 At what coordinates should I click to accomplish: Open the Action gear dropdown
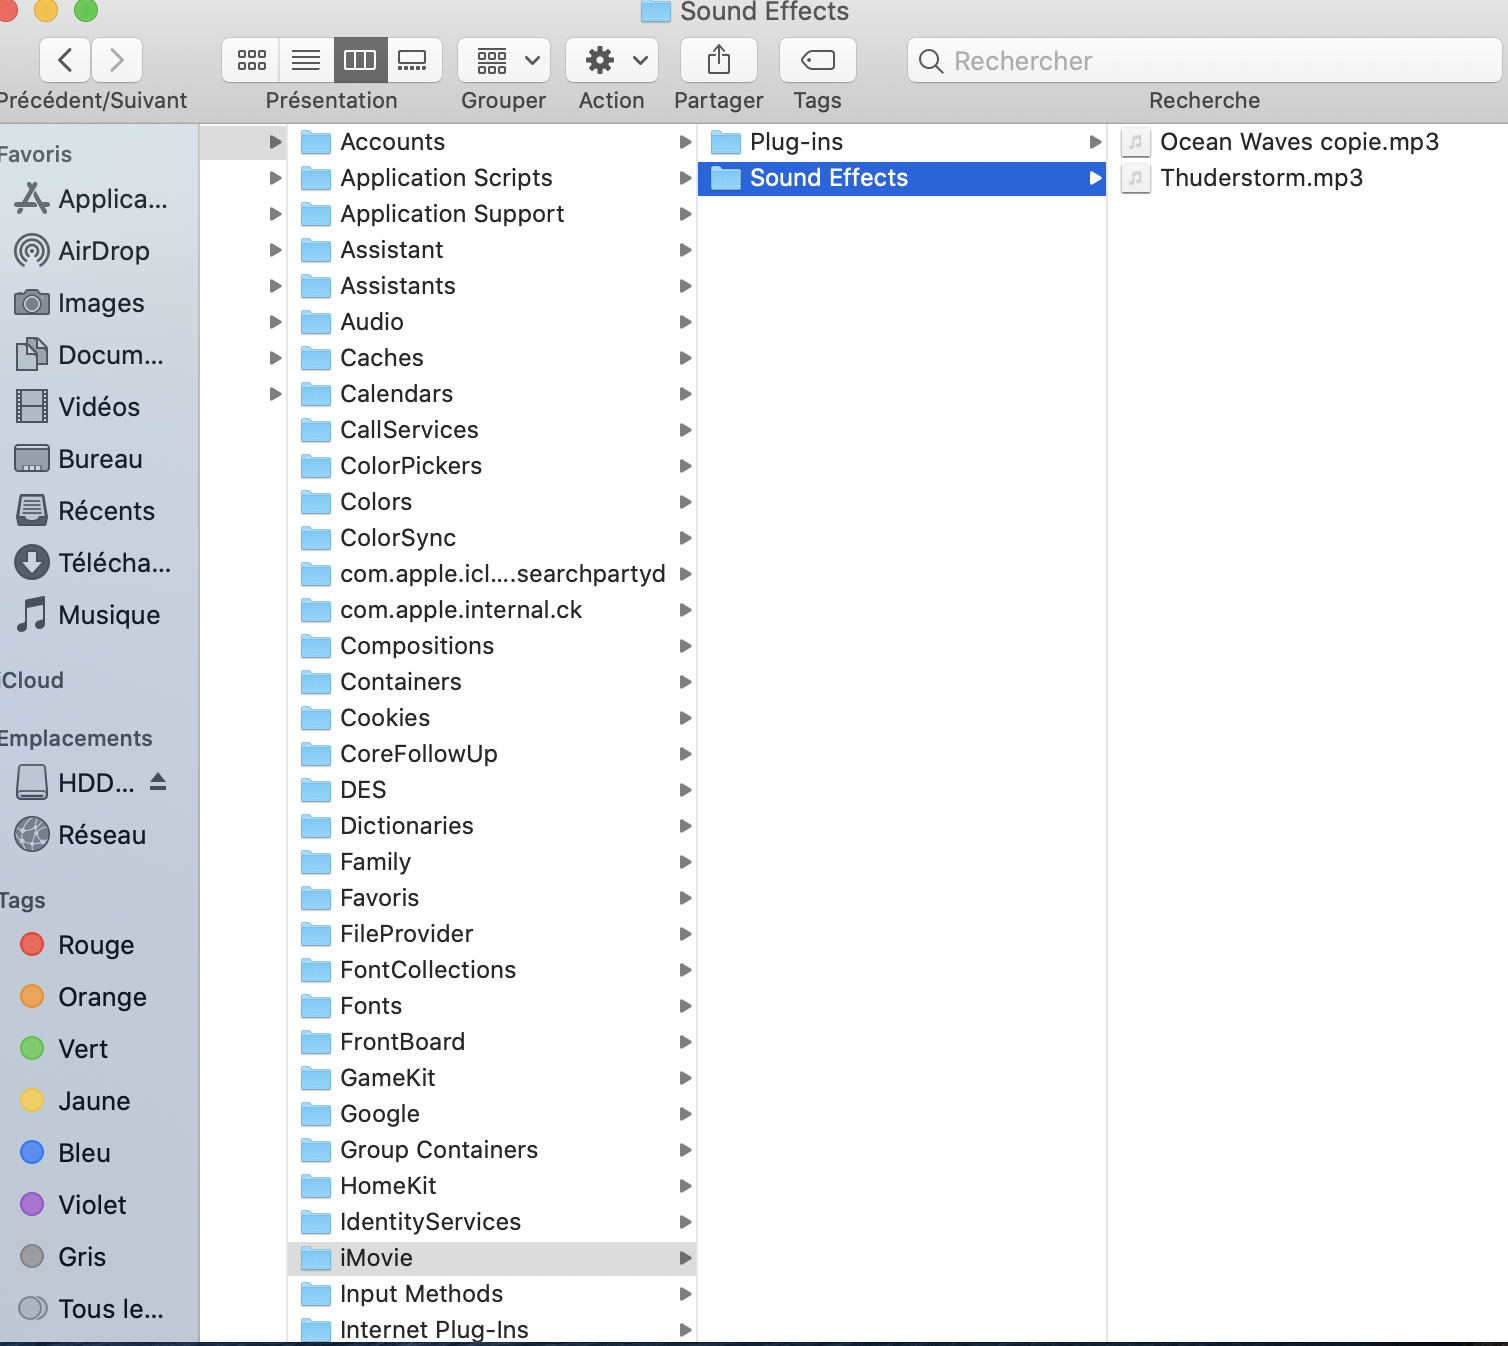(x=611, y=61)
